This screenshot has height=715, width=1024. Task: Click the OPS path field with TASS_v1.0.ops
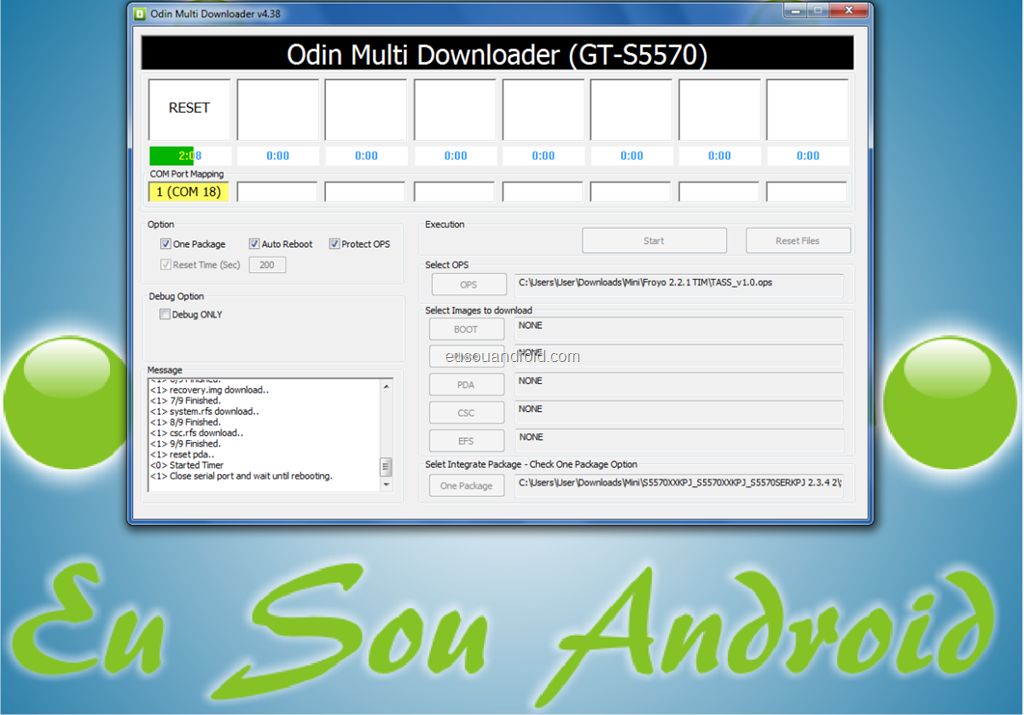tap(679, 285)
